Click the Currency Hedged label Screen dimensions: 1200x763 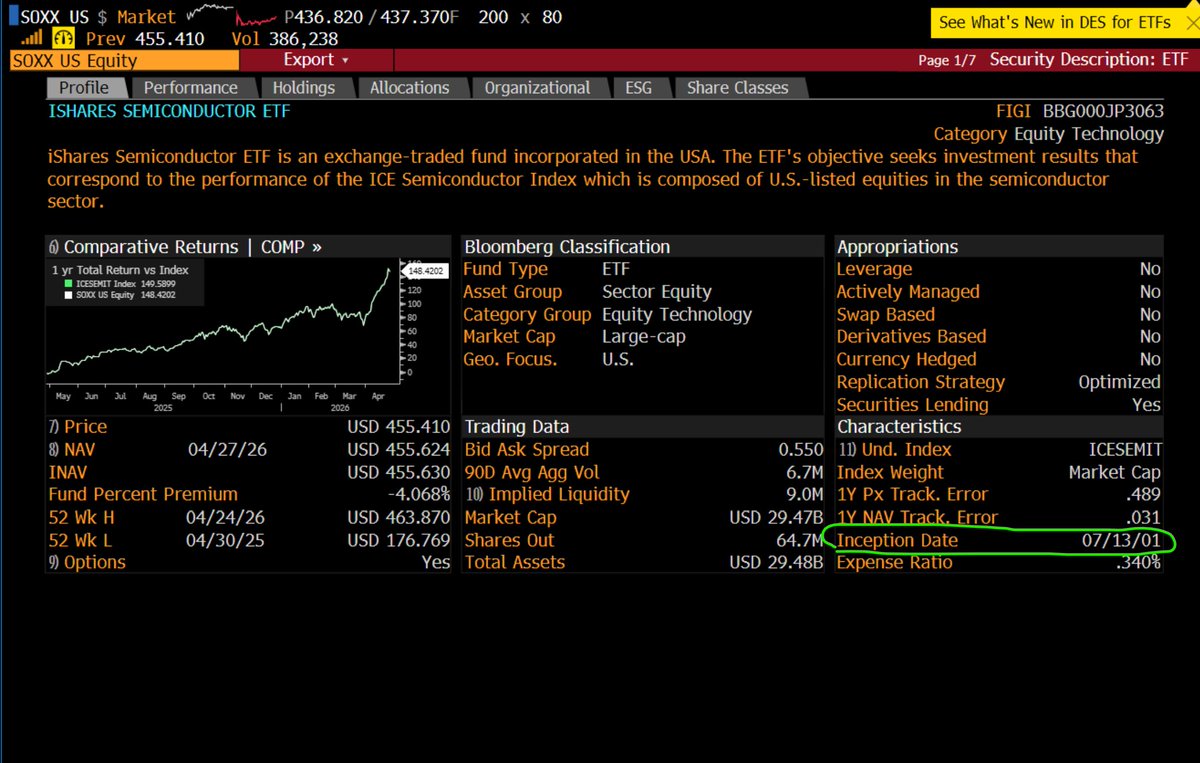click(906, 359)
